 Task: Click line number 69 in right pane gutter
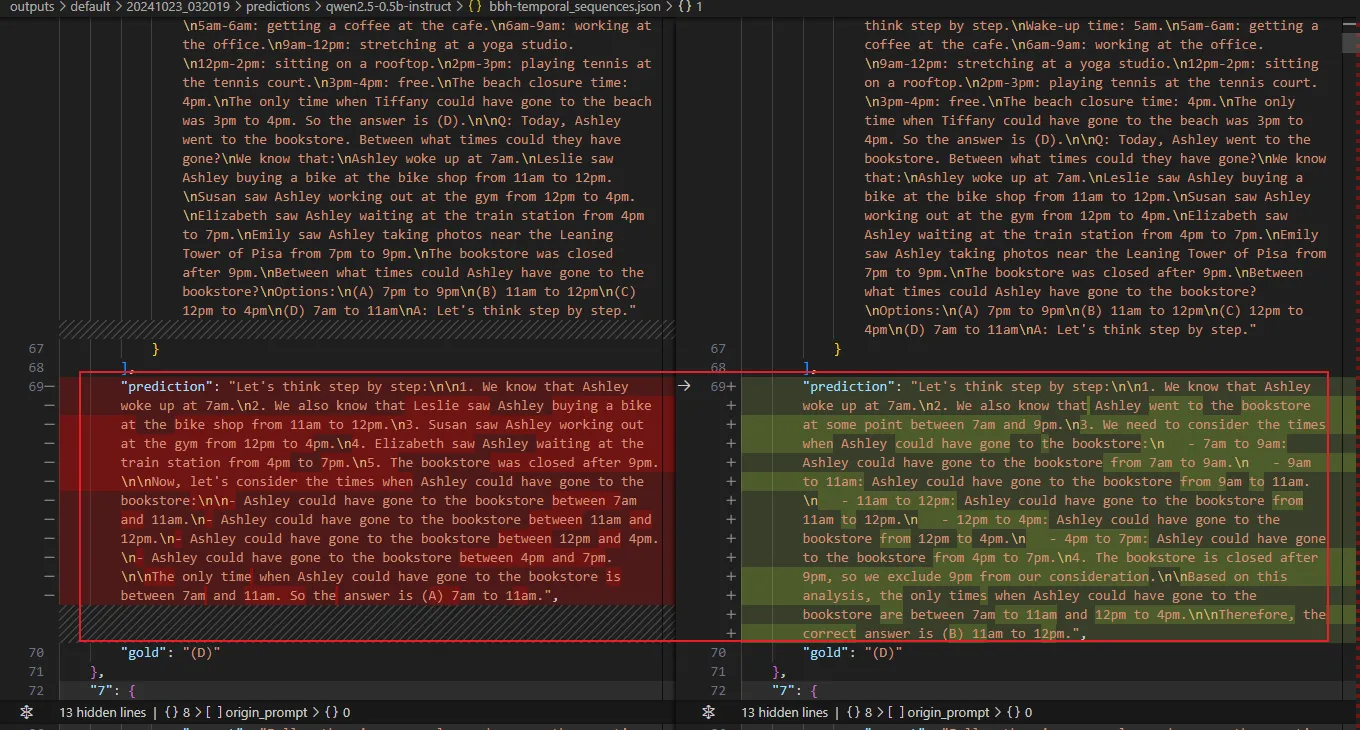[718, 386]
